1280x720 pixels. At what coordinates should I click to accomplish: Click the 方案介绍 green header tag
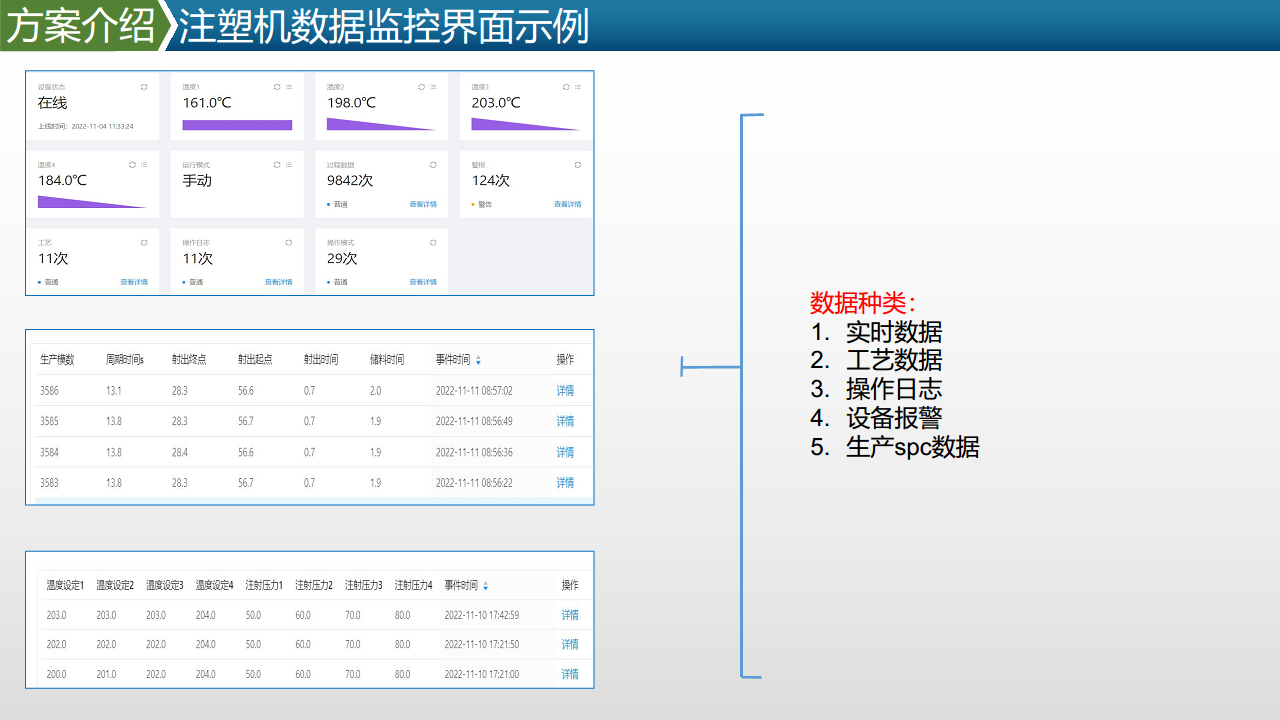(80, 26)
